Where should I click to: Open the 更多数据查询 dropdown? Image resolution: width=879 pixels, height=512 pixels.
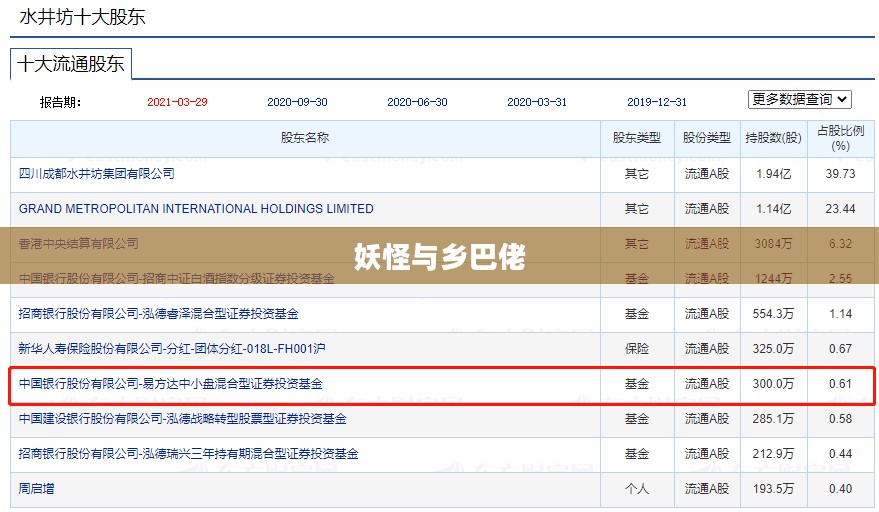pos(799,100)
